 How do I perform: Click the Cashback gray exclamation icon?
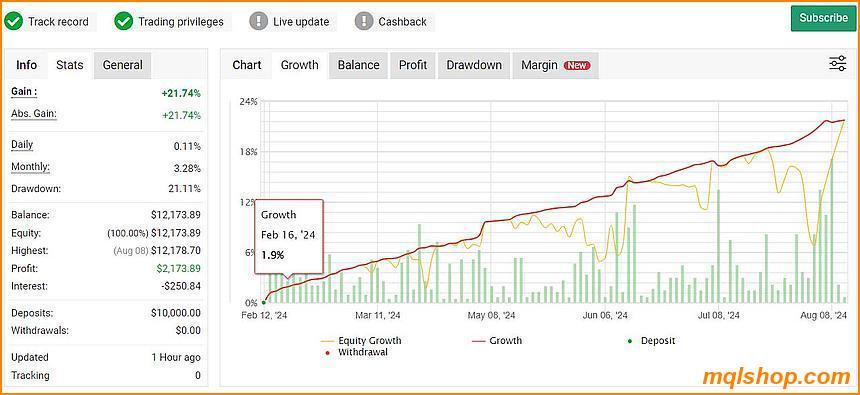point(364,21)
